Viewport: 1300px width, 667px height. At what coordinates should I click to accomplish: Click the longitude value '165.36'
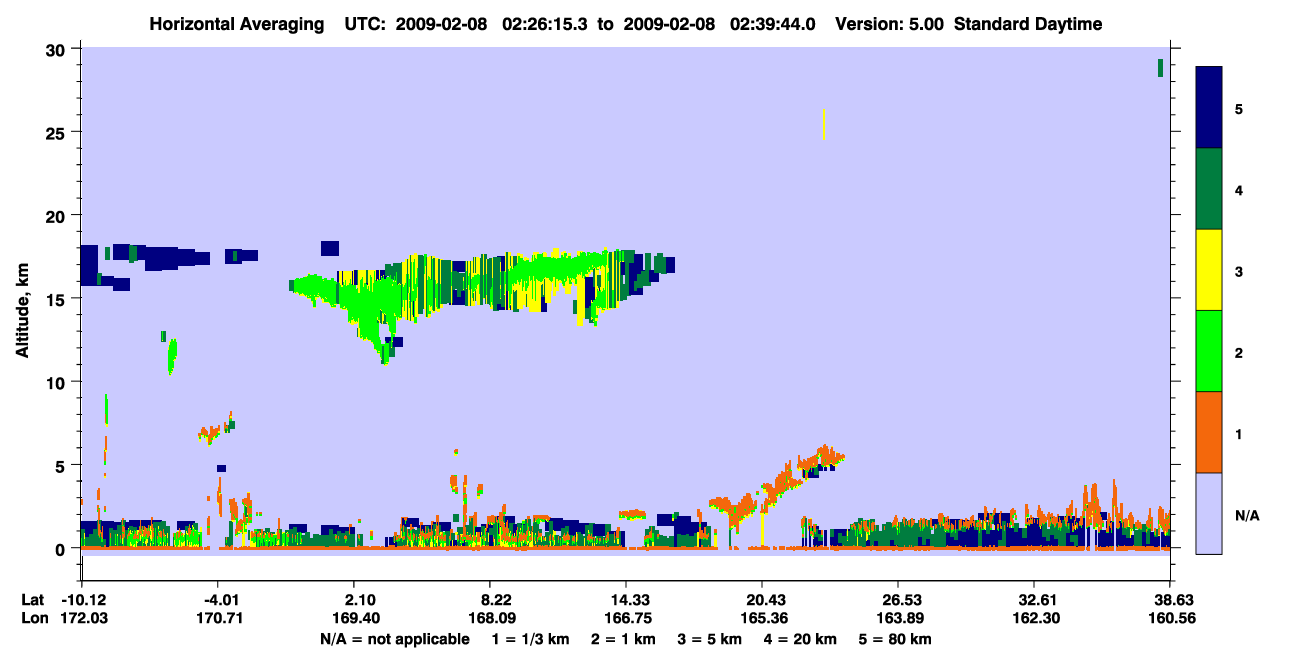click(x=762, y=619)
